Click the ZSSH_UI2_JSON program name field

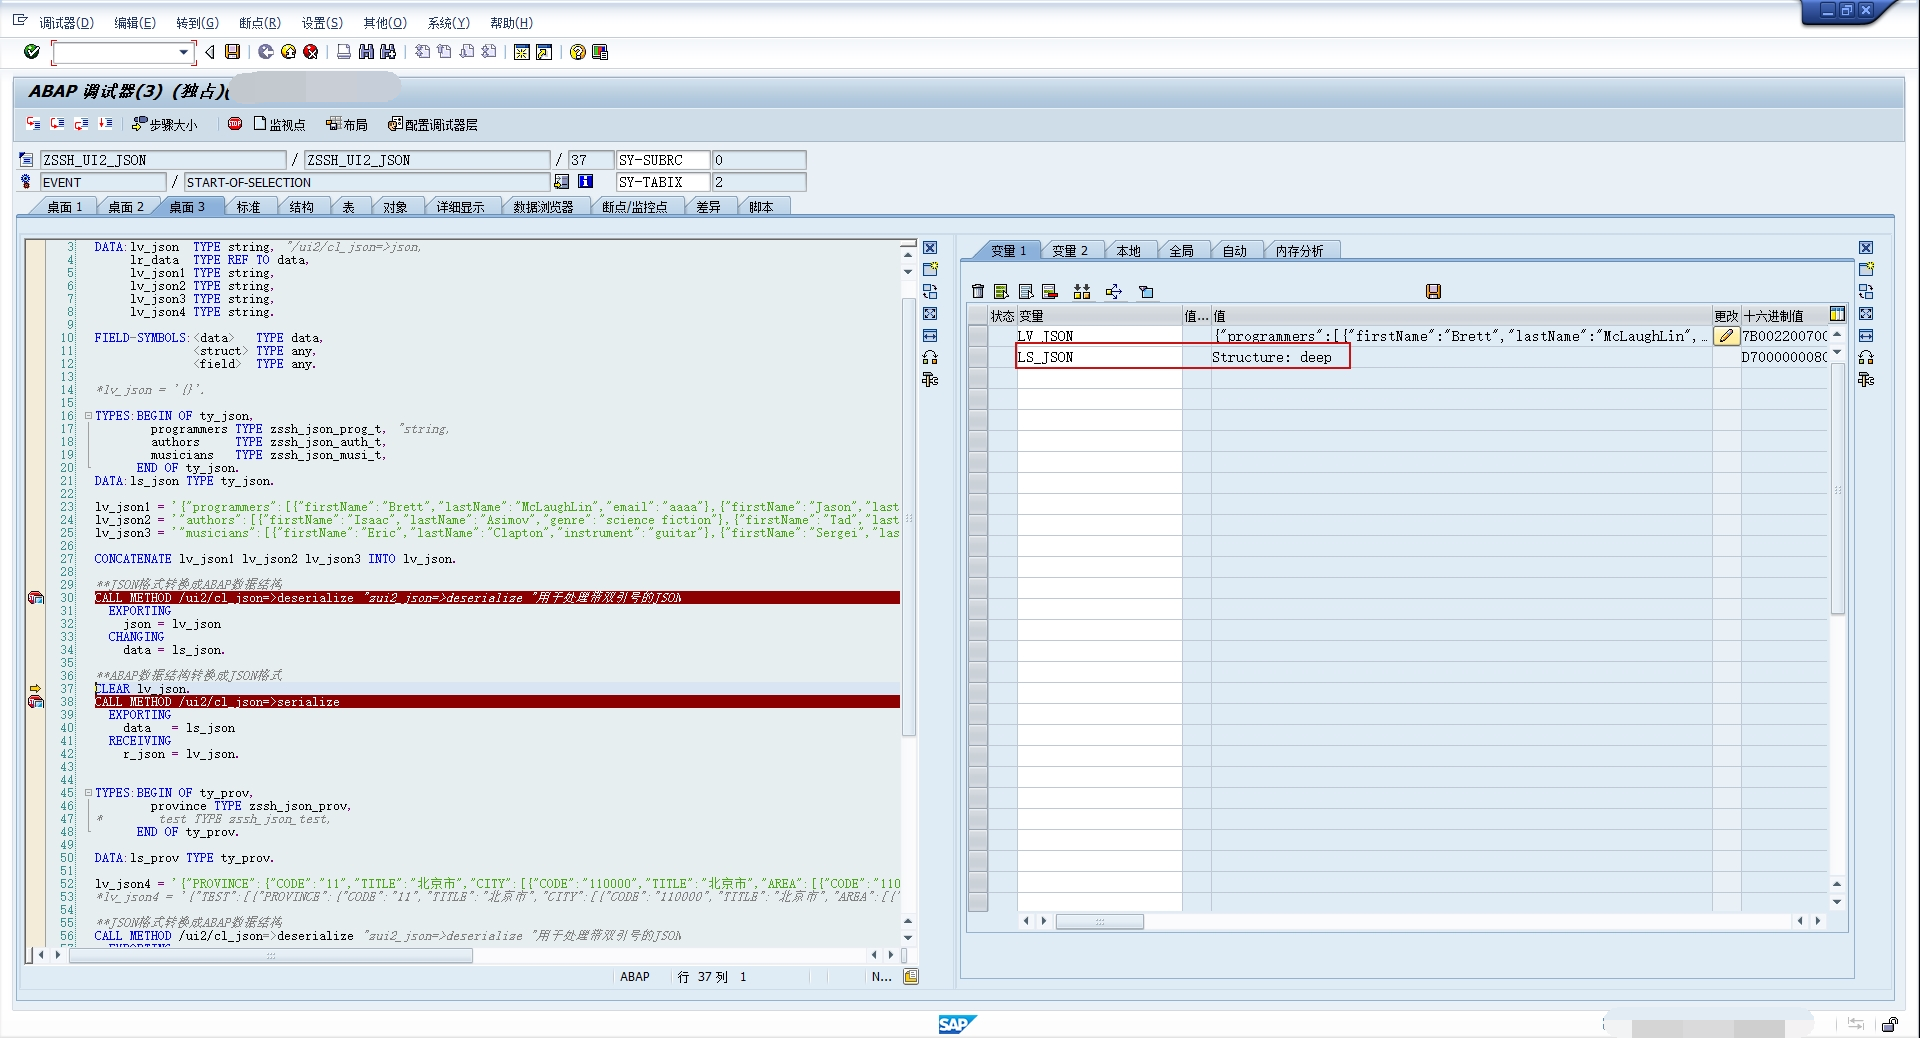tap(162, 160)
